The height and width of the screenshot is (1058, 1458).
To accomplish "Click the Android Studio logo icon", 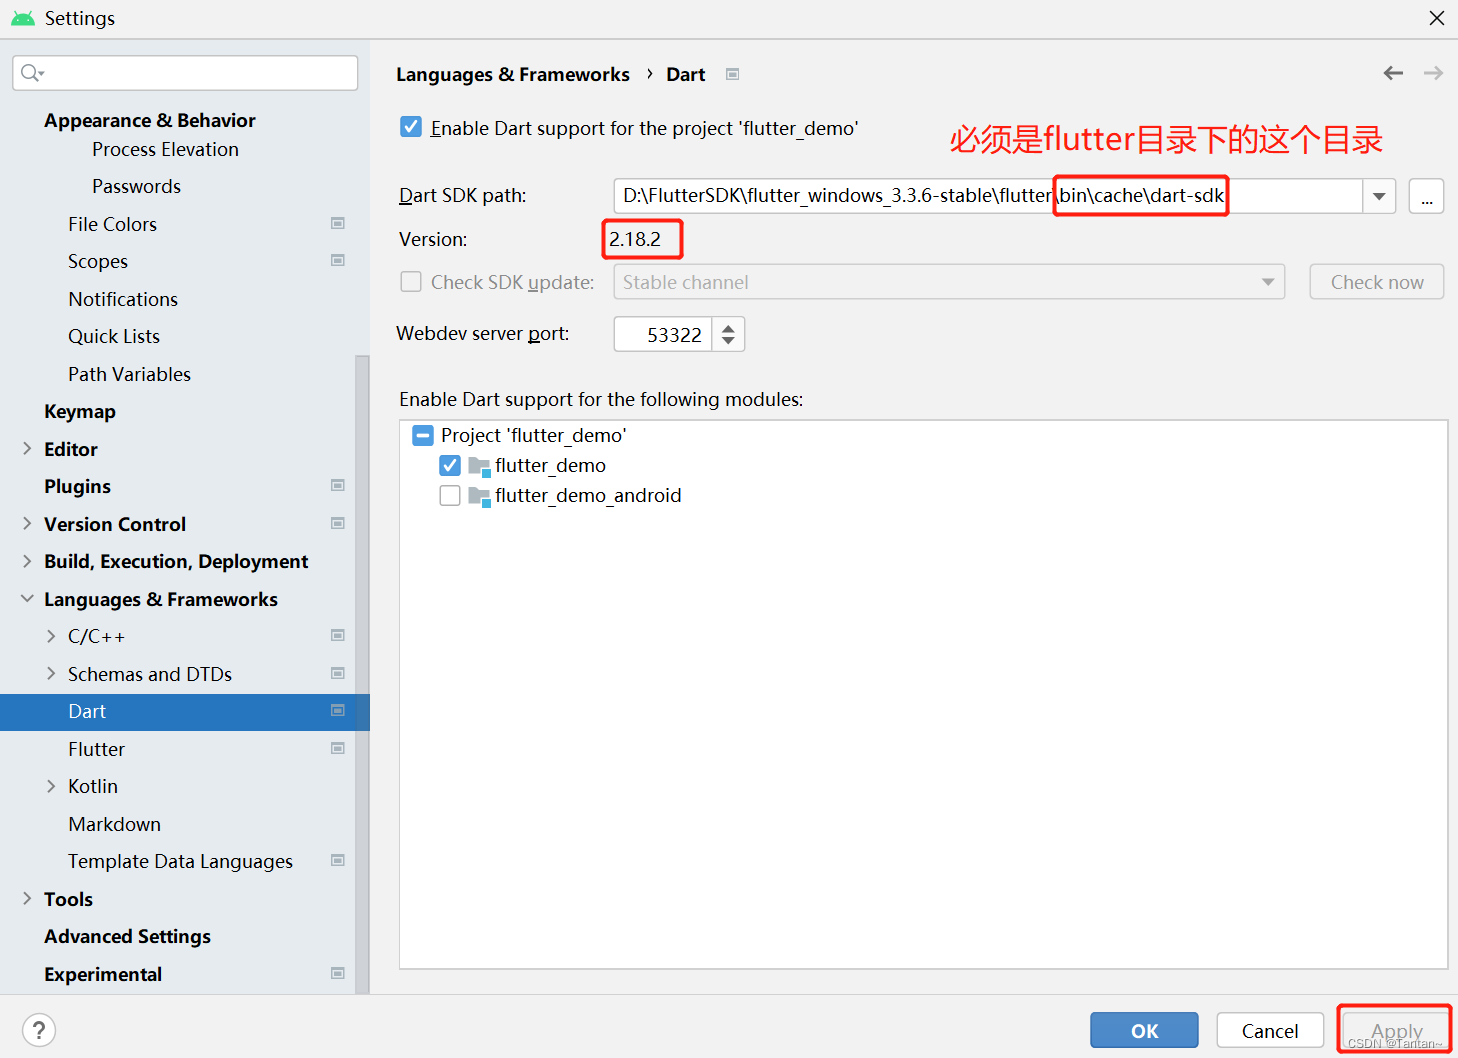I will [22, 18].
